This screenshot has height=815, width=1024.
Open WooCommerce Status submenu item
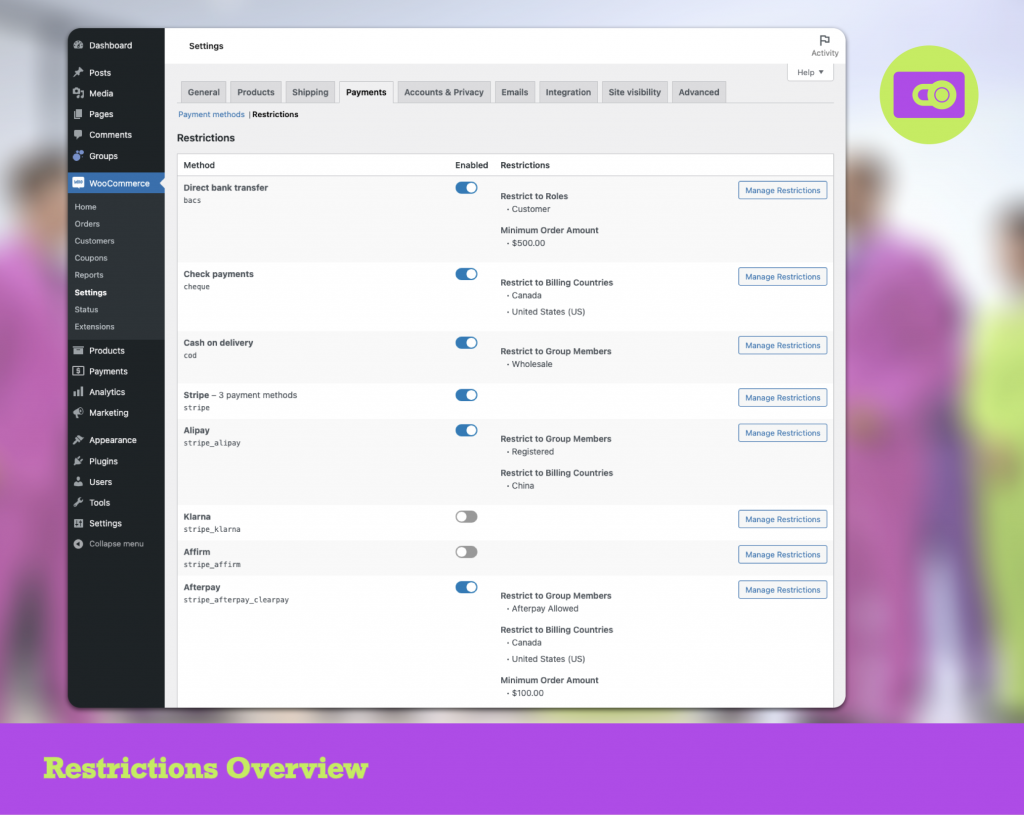click(86, 310)
